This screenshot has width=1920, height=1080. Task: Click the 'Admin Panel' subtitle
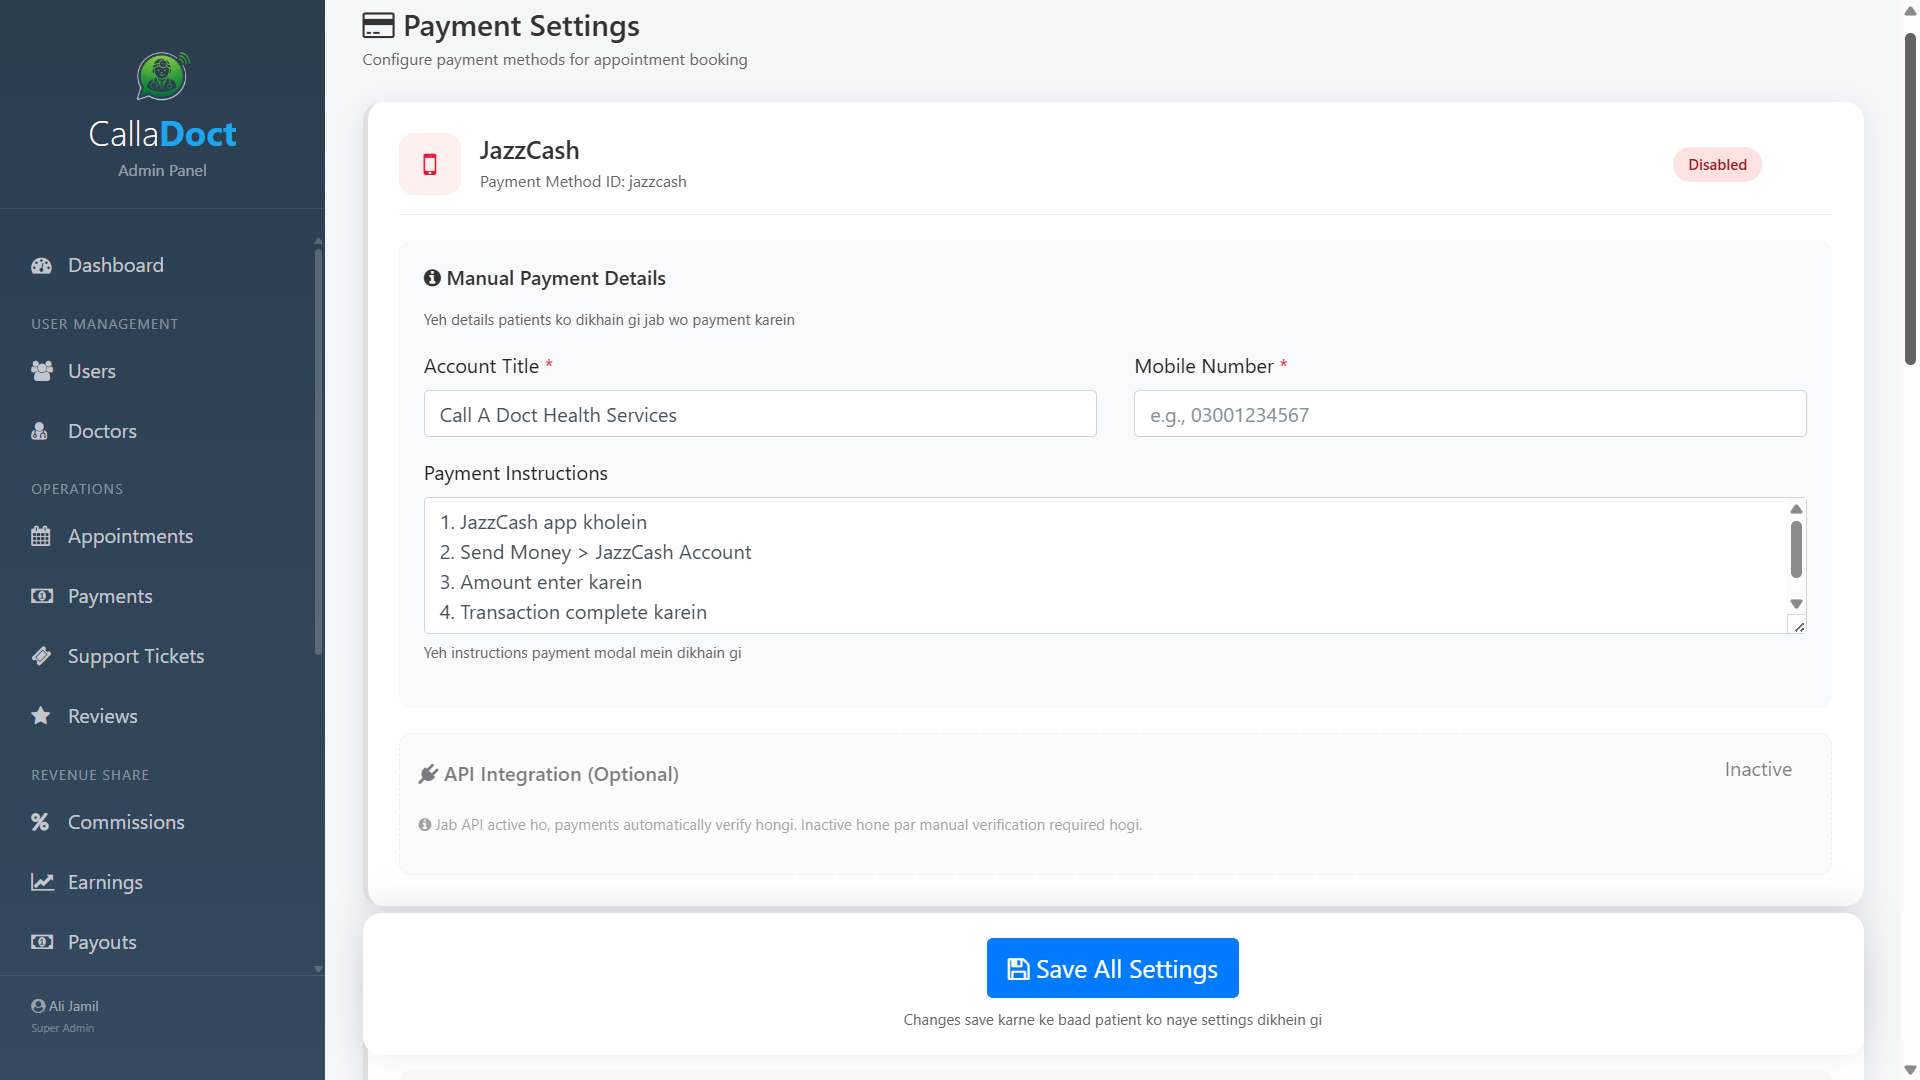tap(162, 171)
